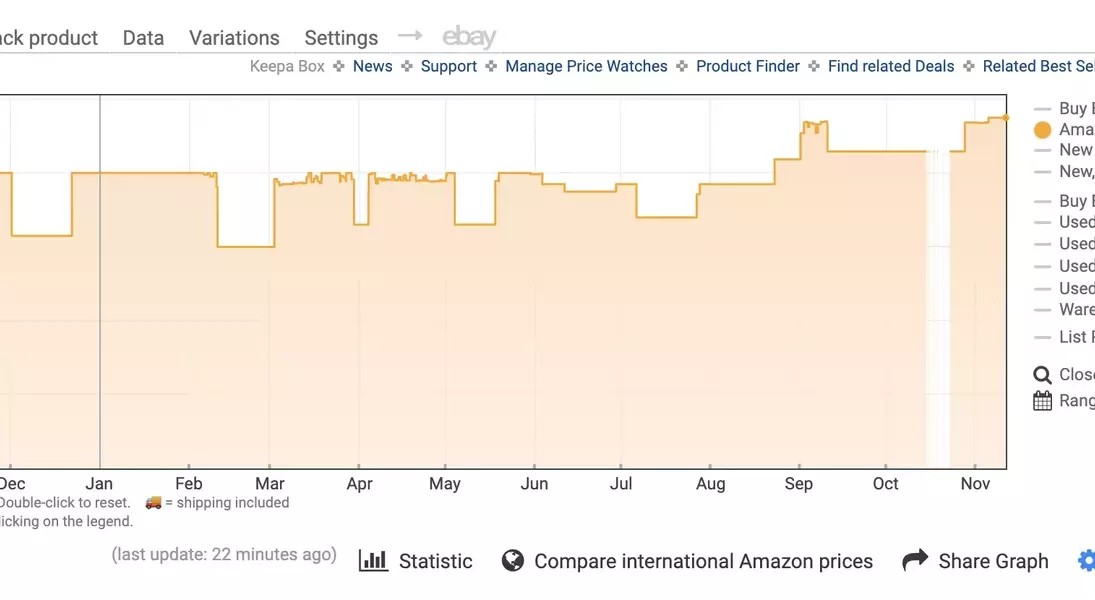
Task: Click the Find related Deals link
Action: [x=891, y=66]
